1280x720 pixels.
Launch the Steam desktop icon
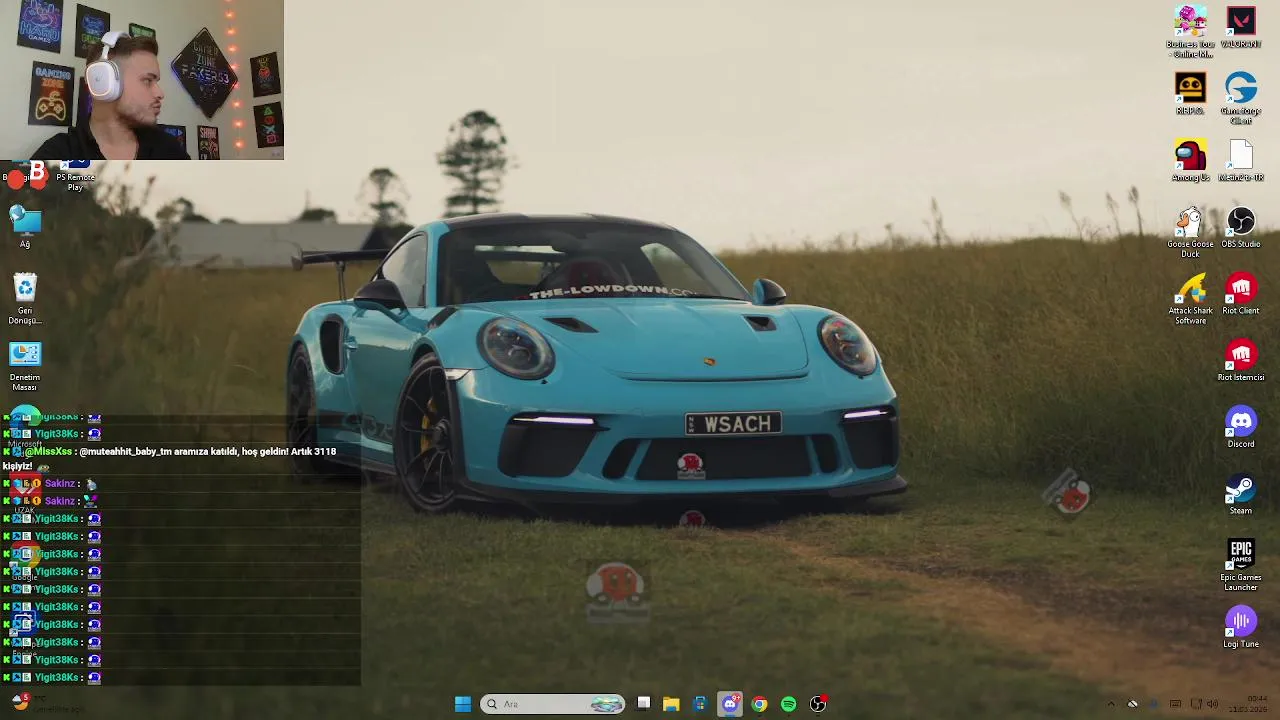pos(1241,494)
